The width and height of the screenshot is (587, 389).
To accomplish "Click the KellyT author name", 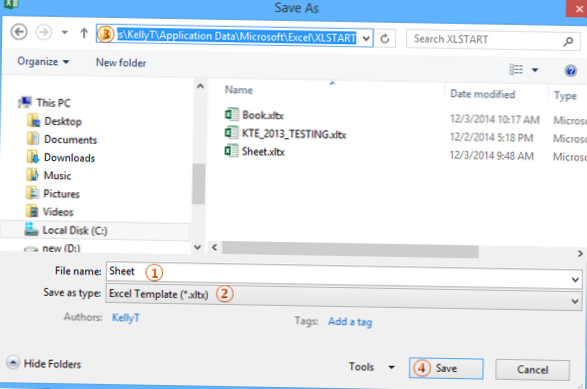I will coord(126,317).
